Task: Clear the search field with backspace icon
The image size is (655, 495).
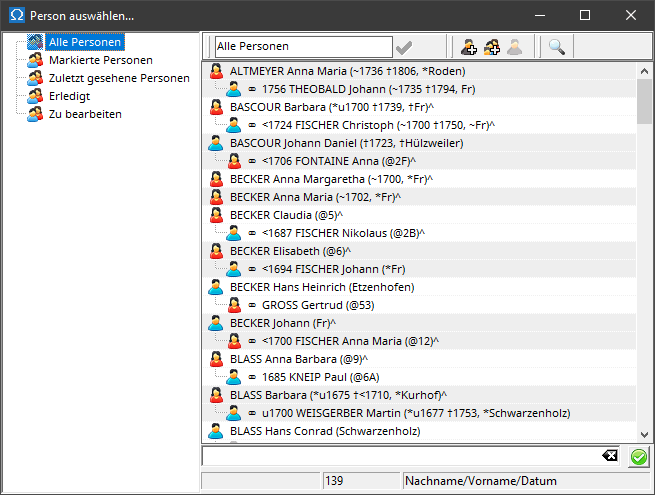Action: (x=611, y=456)
